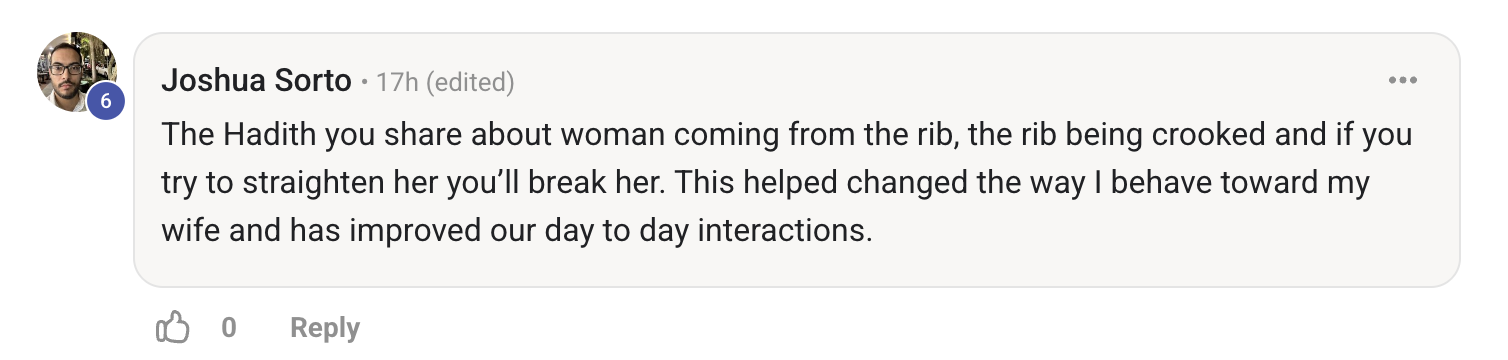The image size is (1508, 360).
Task: Click the 17h timestamp
Action: tap(397, 83)
